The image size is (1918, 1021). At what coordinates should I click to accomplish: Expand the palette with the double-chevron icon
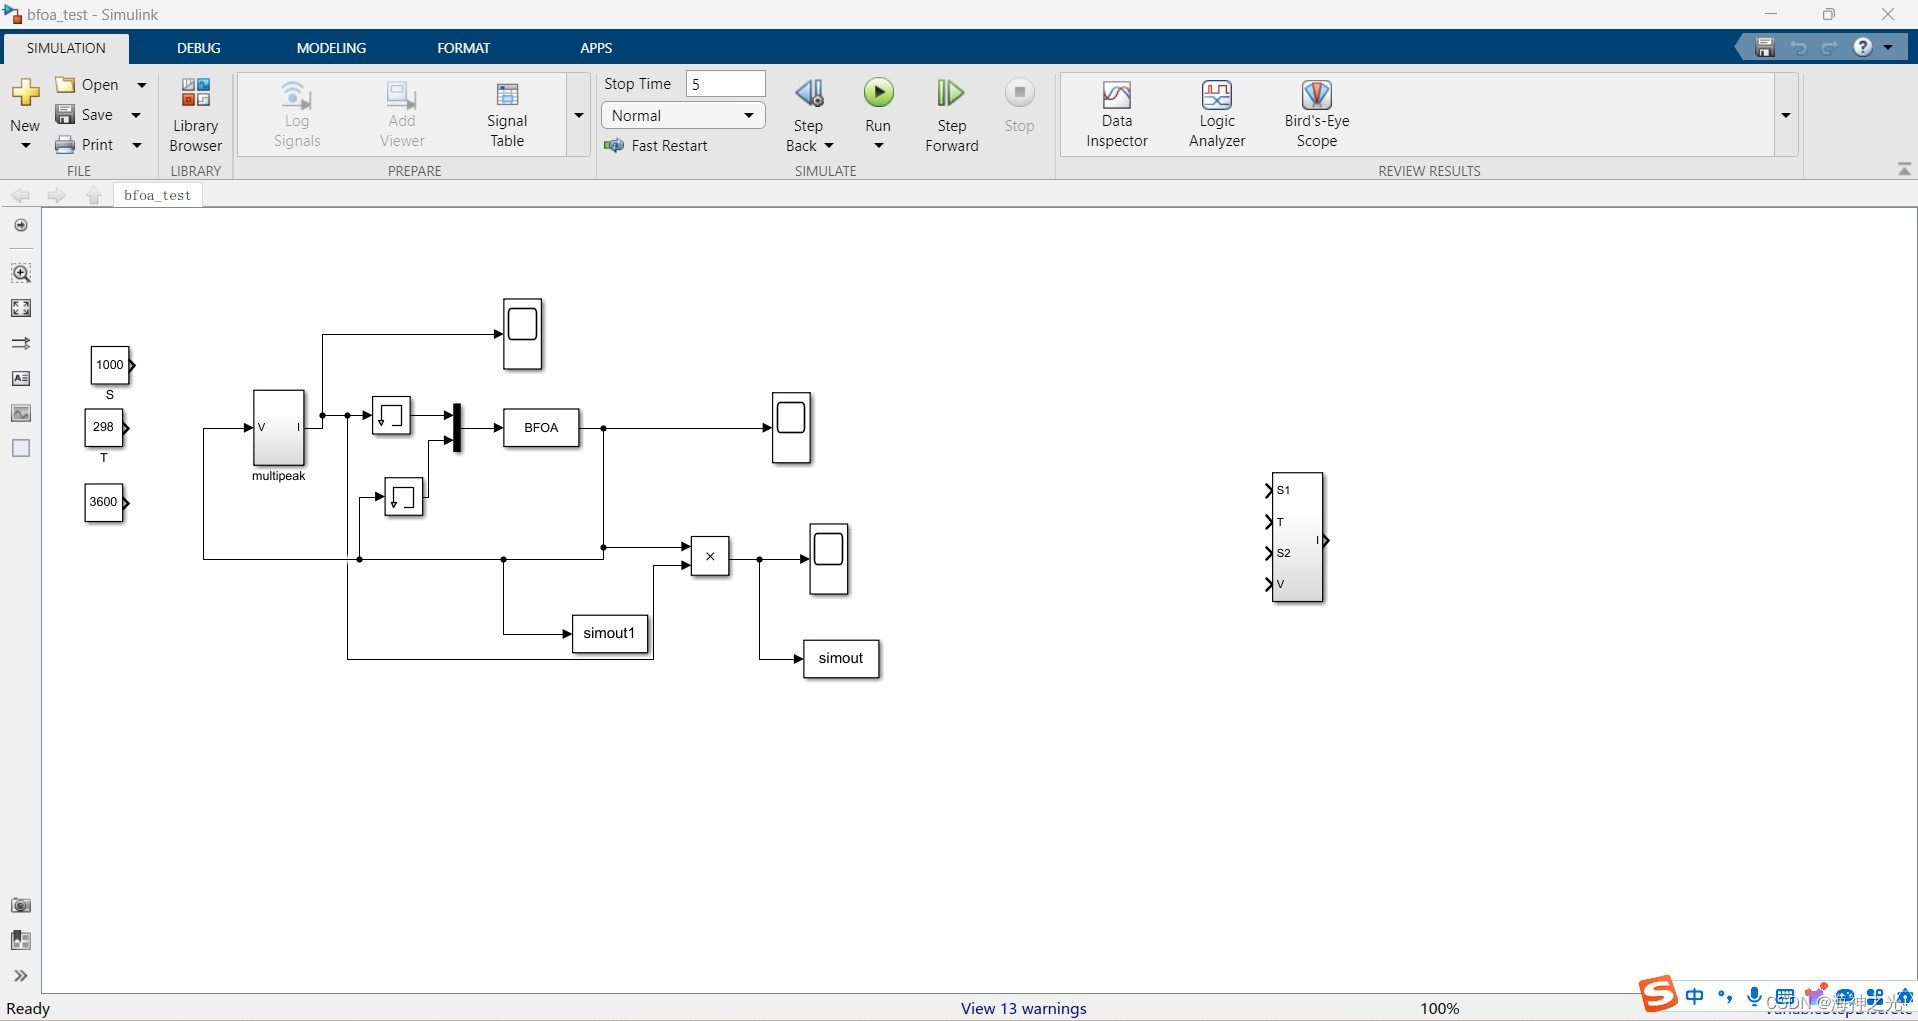(21, 976)
